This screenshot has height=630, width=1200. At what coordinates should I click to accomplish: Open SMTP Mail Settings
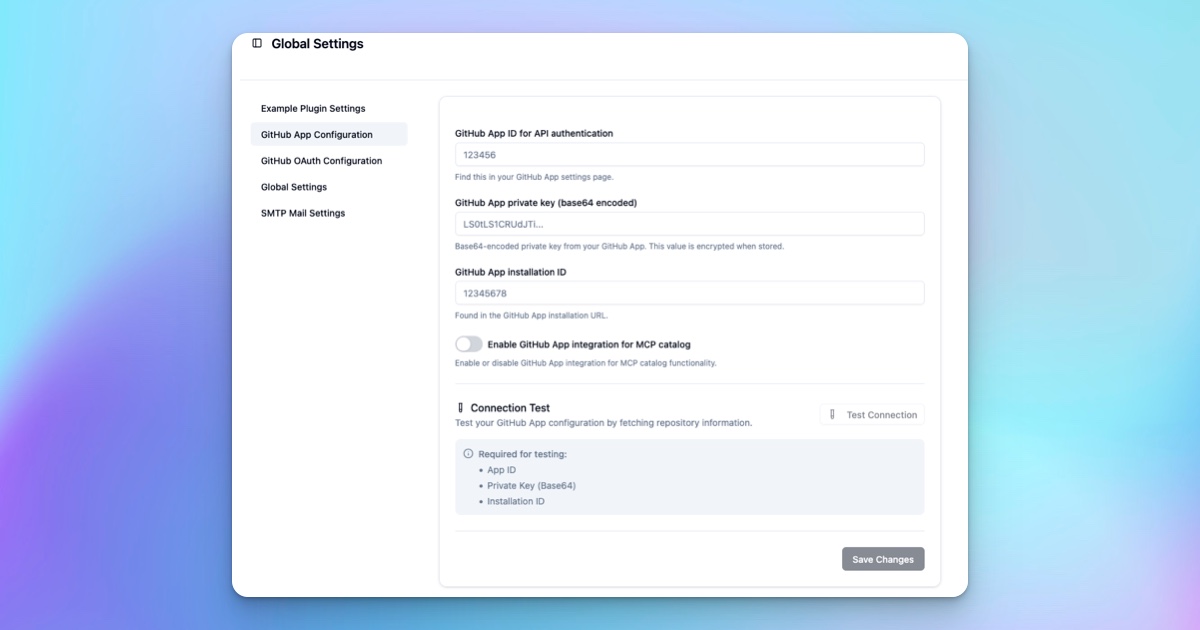303,213
